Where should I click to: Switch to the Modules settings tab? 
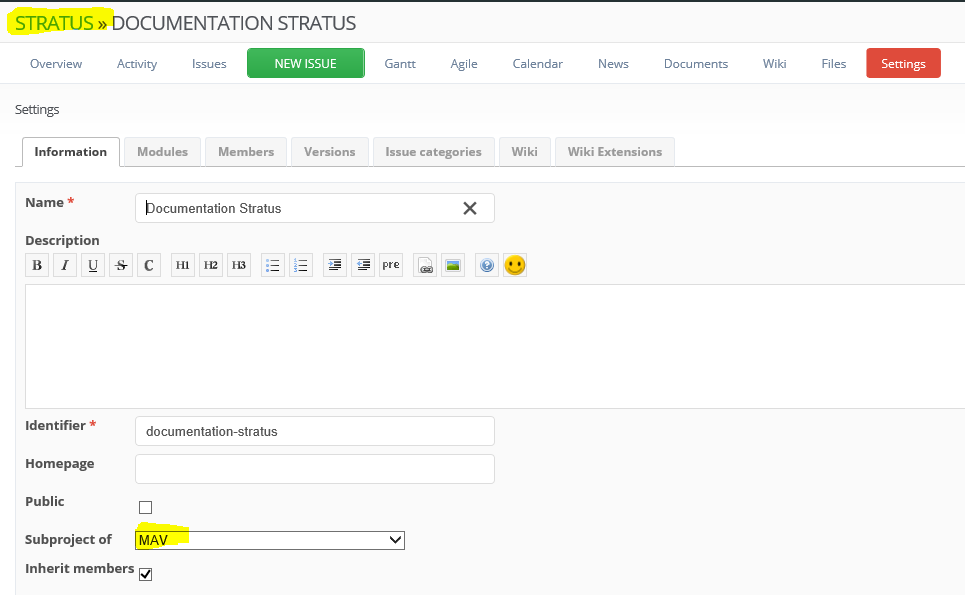pos(162,152)
